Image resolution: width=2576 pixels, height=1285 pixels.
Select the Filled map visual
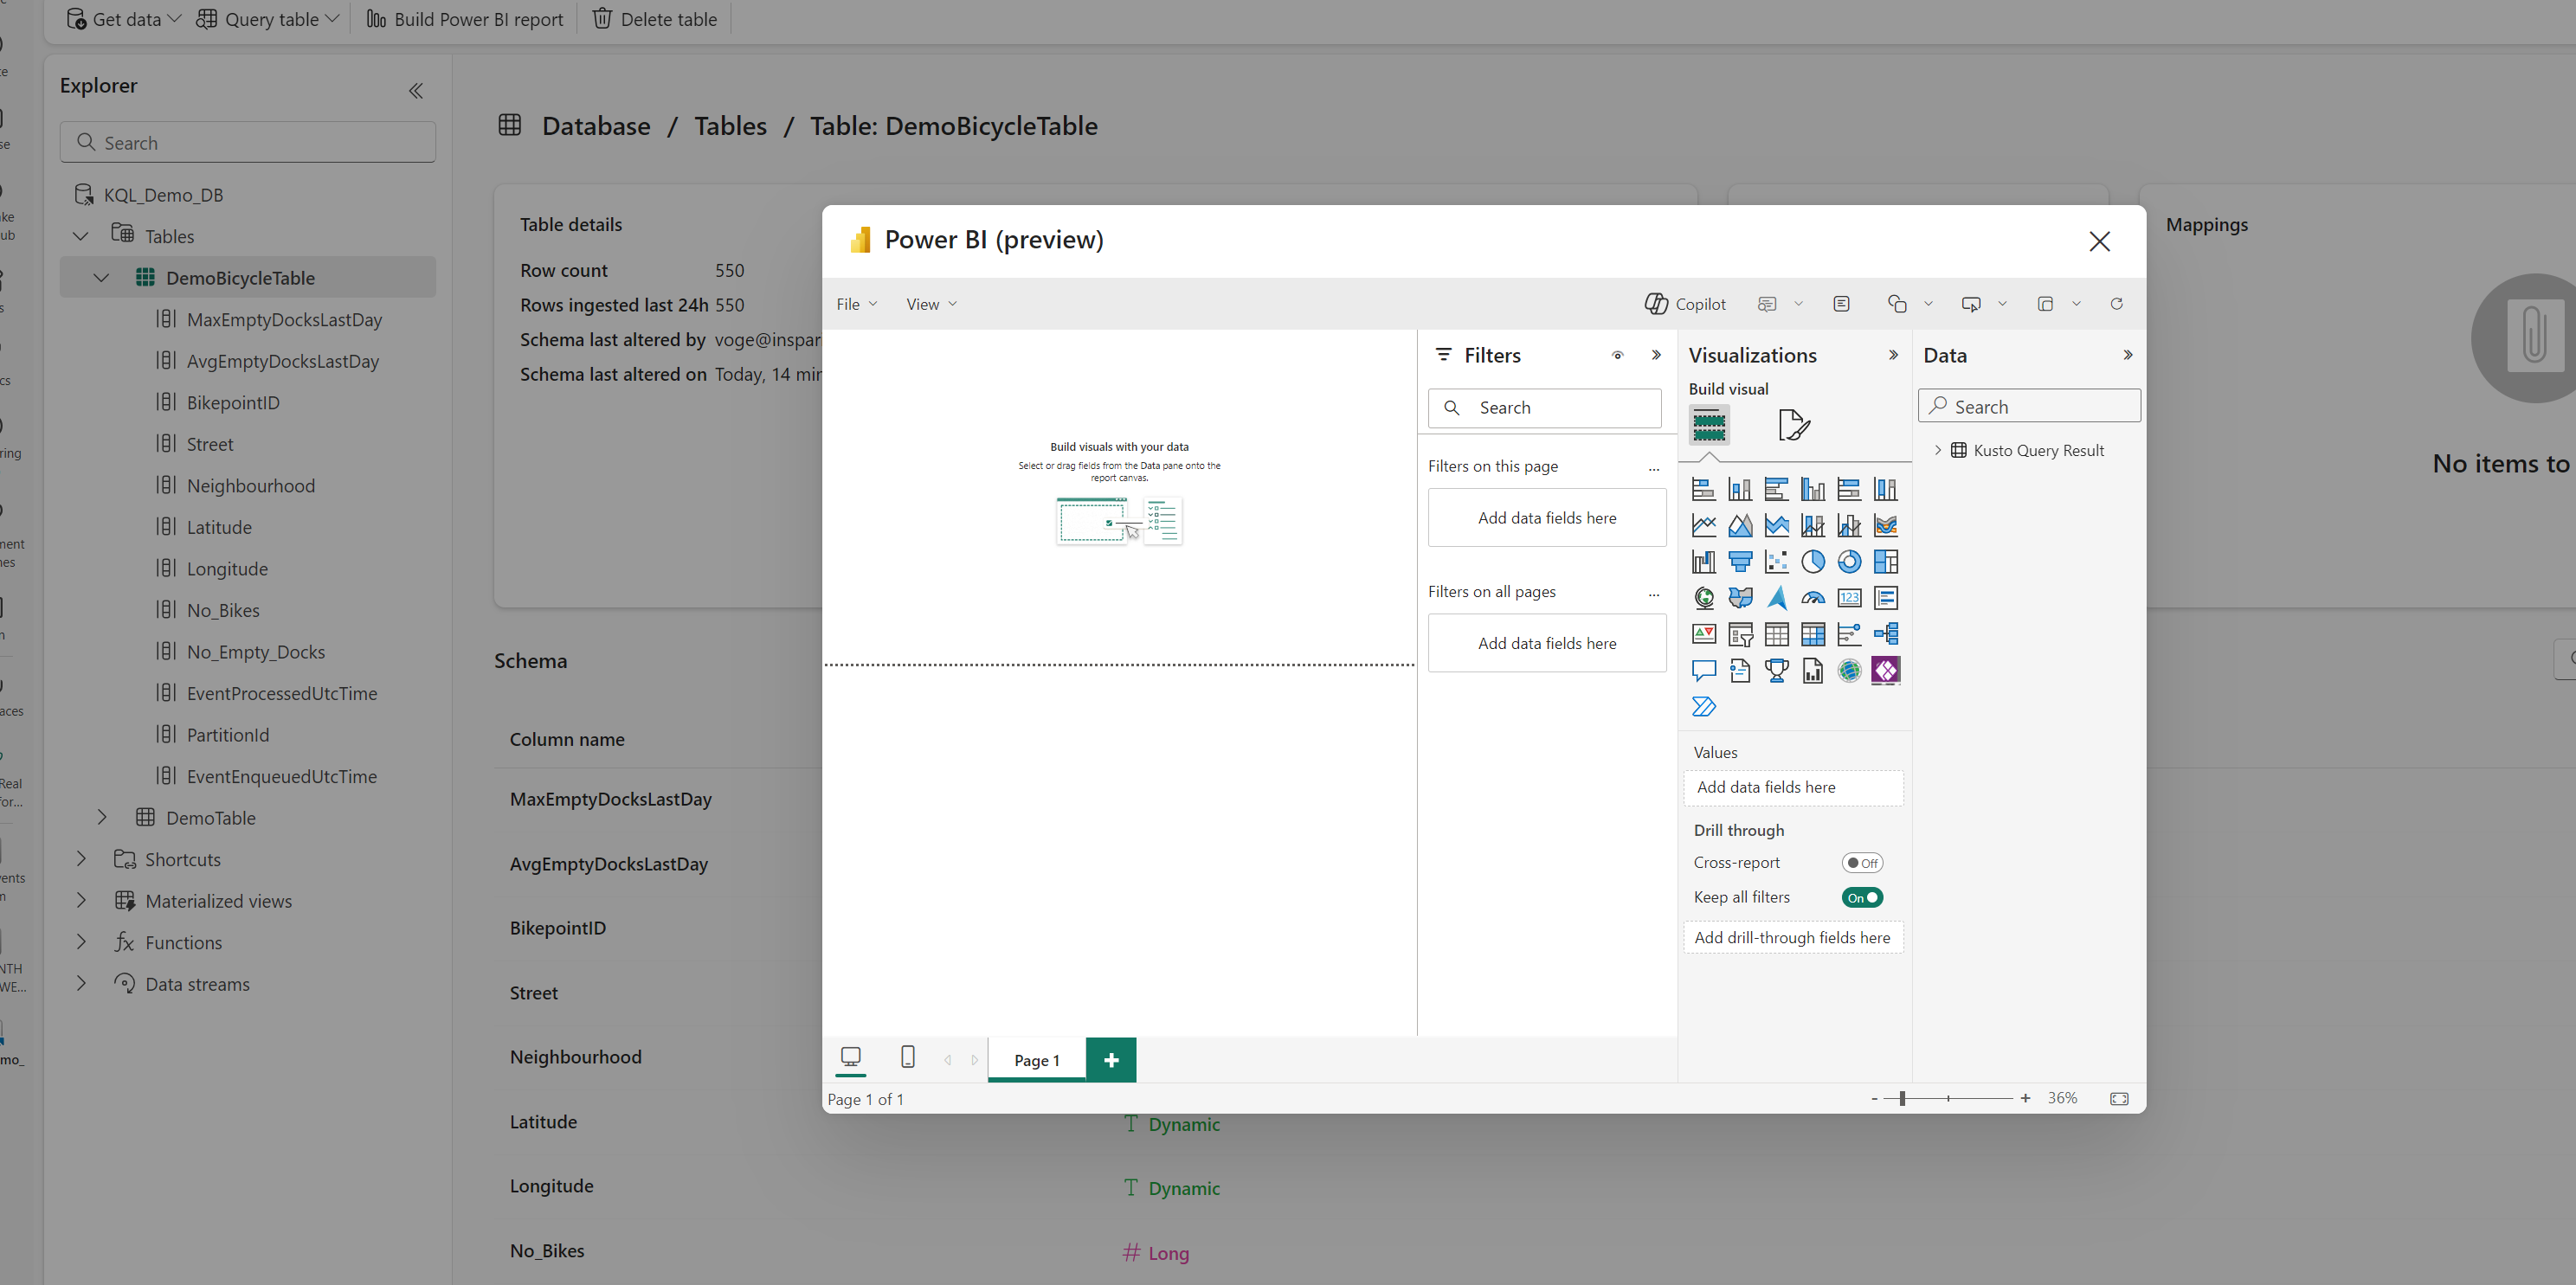click(1740, 598)
